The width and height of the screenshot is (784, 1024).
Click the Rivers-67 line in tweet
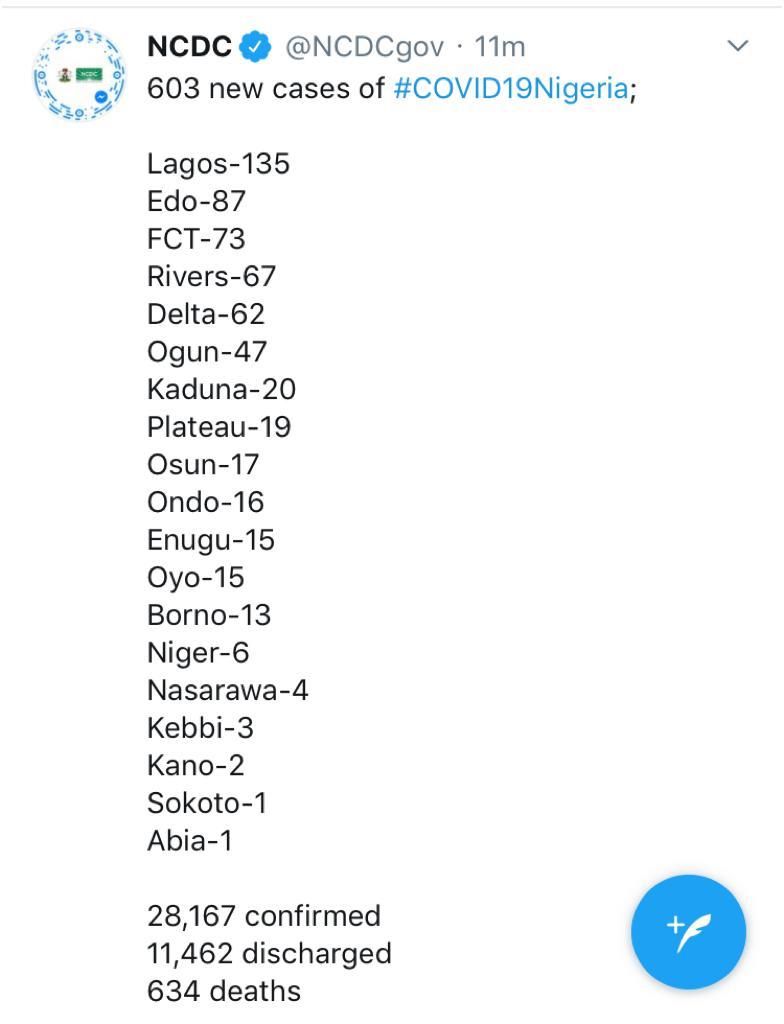tap(212, 276)
